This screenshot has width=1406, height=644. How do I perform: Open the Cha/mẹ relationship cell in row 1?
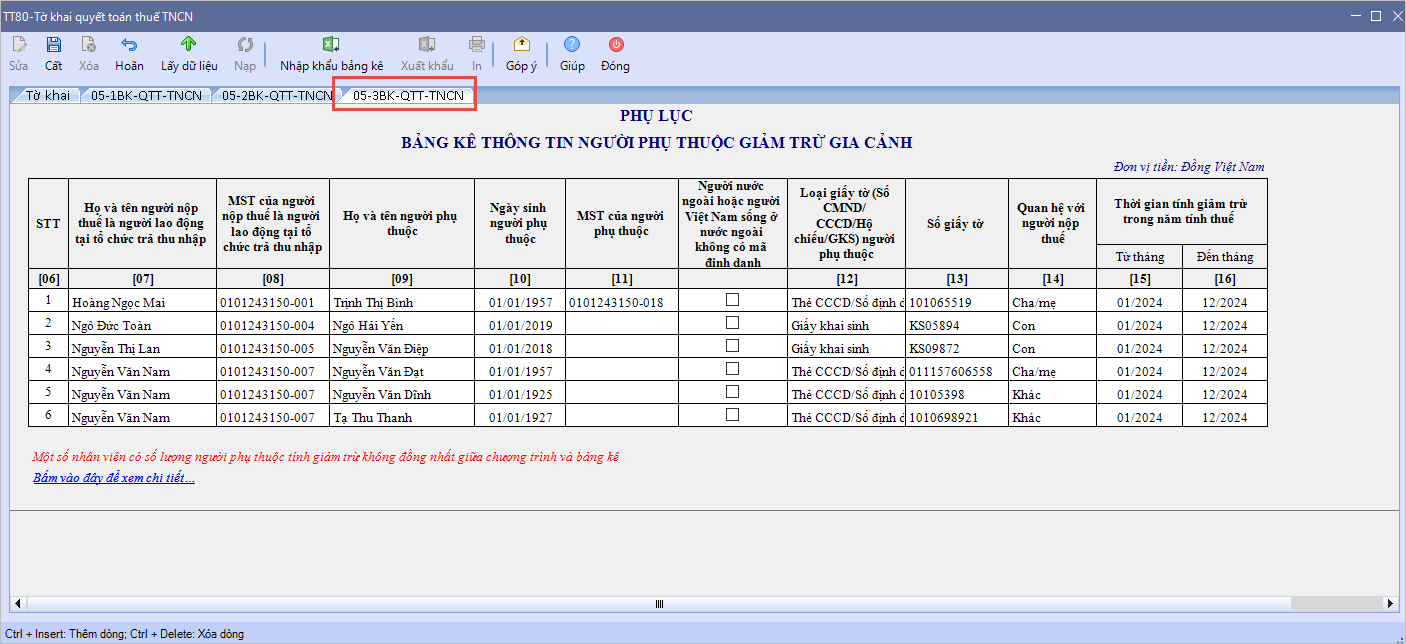pyautogui.click(x=1051, y=302)
